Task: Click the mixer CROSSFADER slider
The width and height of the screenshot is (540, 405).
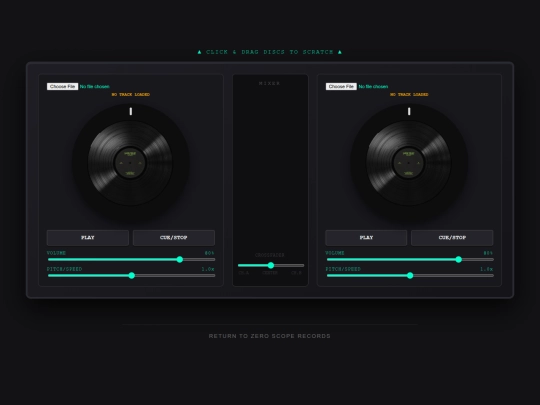Action: tap(271, 265)
